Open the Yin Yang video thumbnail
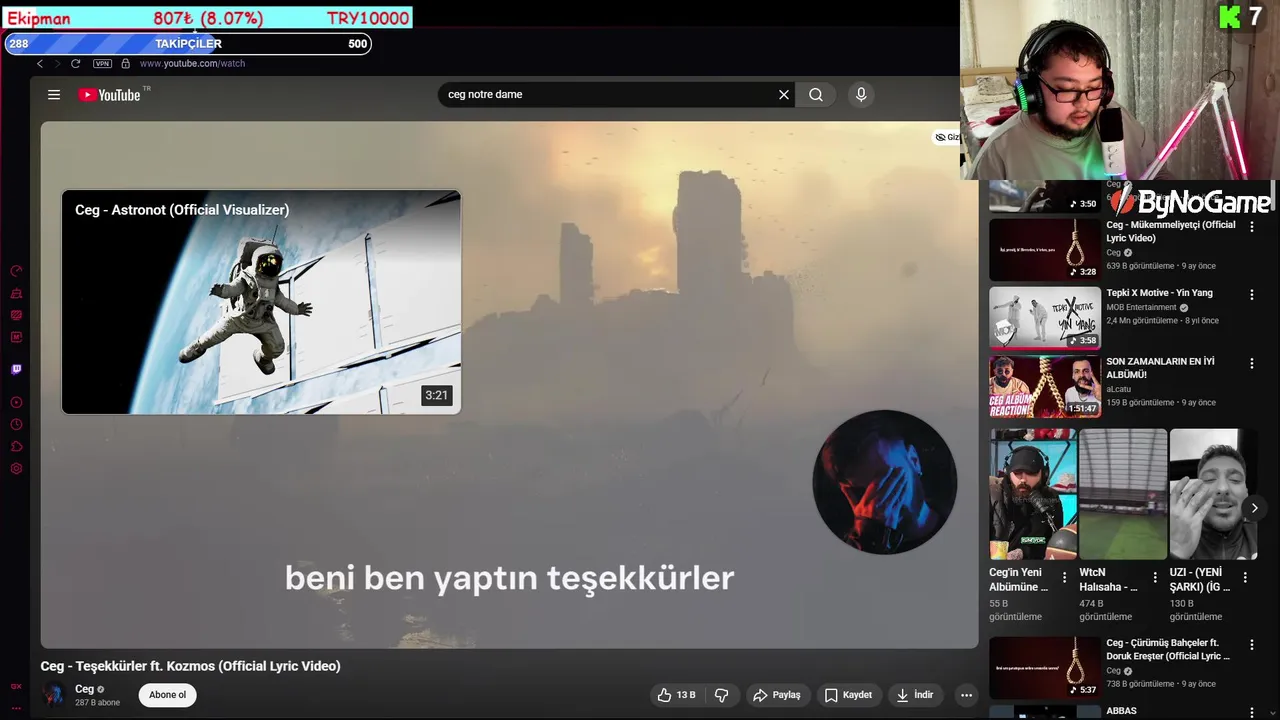 point(1045,317)
